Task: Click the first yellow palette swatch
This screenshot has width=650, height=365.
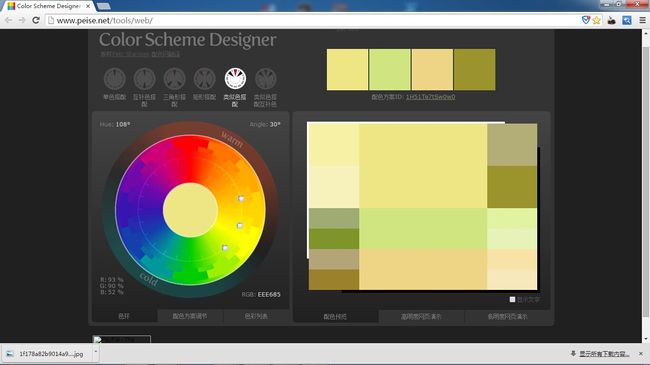Action: [x=347, y=70]
